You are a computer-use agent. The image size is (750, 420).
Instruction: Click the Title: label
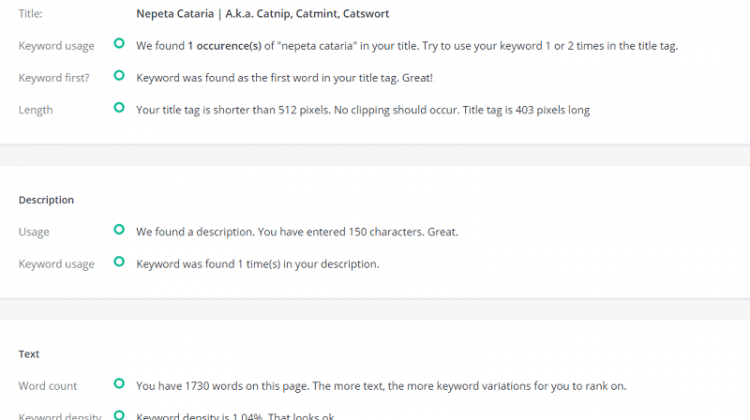coord(31,14)
